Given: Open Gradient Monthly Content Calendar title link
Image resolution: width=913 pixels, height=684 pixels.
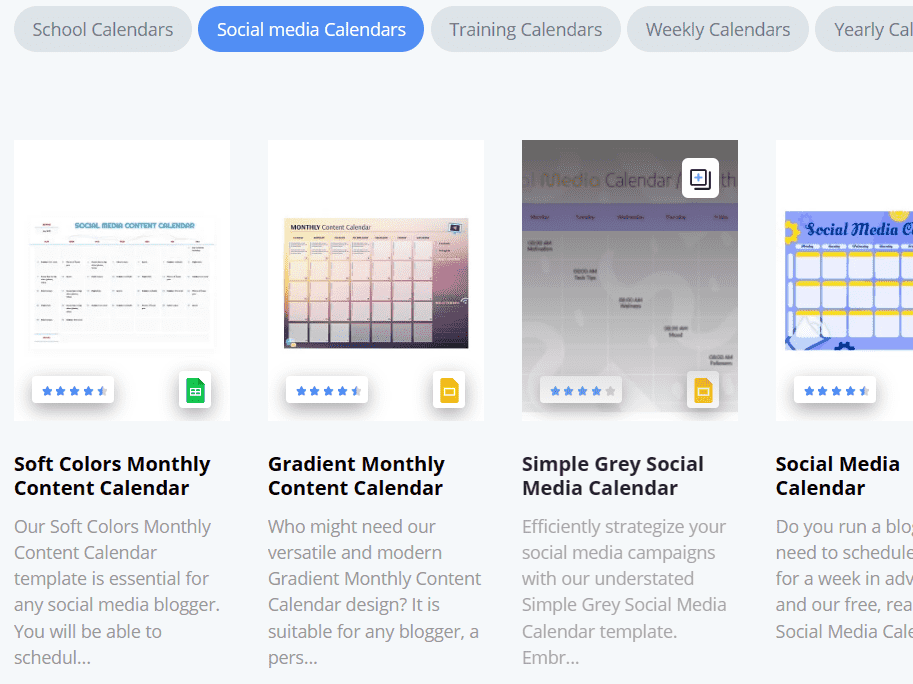Looking at the screenshot, I should tap(356, 476).
